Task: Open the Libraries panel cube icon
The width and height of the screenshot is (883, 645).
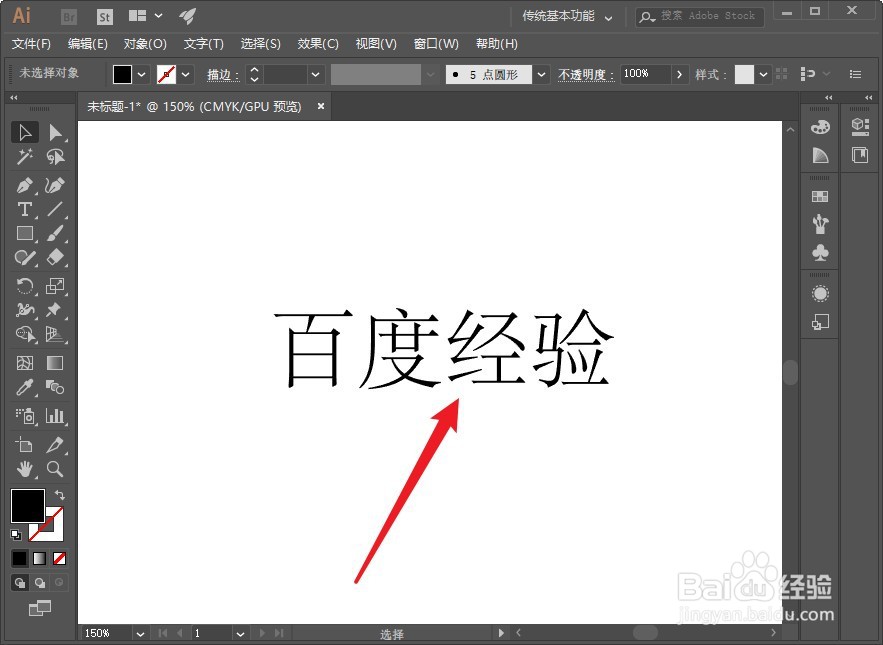Action: 860,126
